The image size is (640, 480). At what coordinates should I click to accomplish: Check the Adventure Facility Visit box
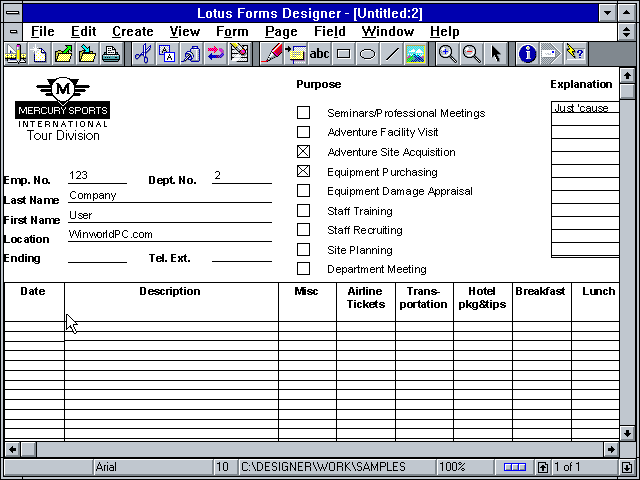[303, 132]
